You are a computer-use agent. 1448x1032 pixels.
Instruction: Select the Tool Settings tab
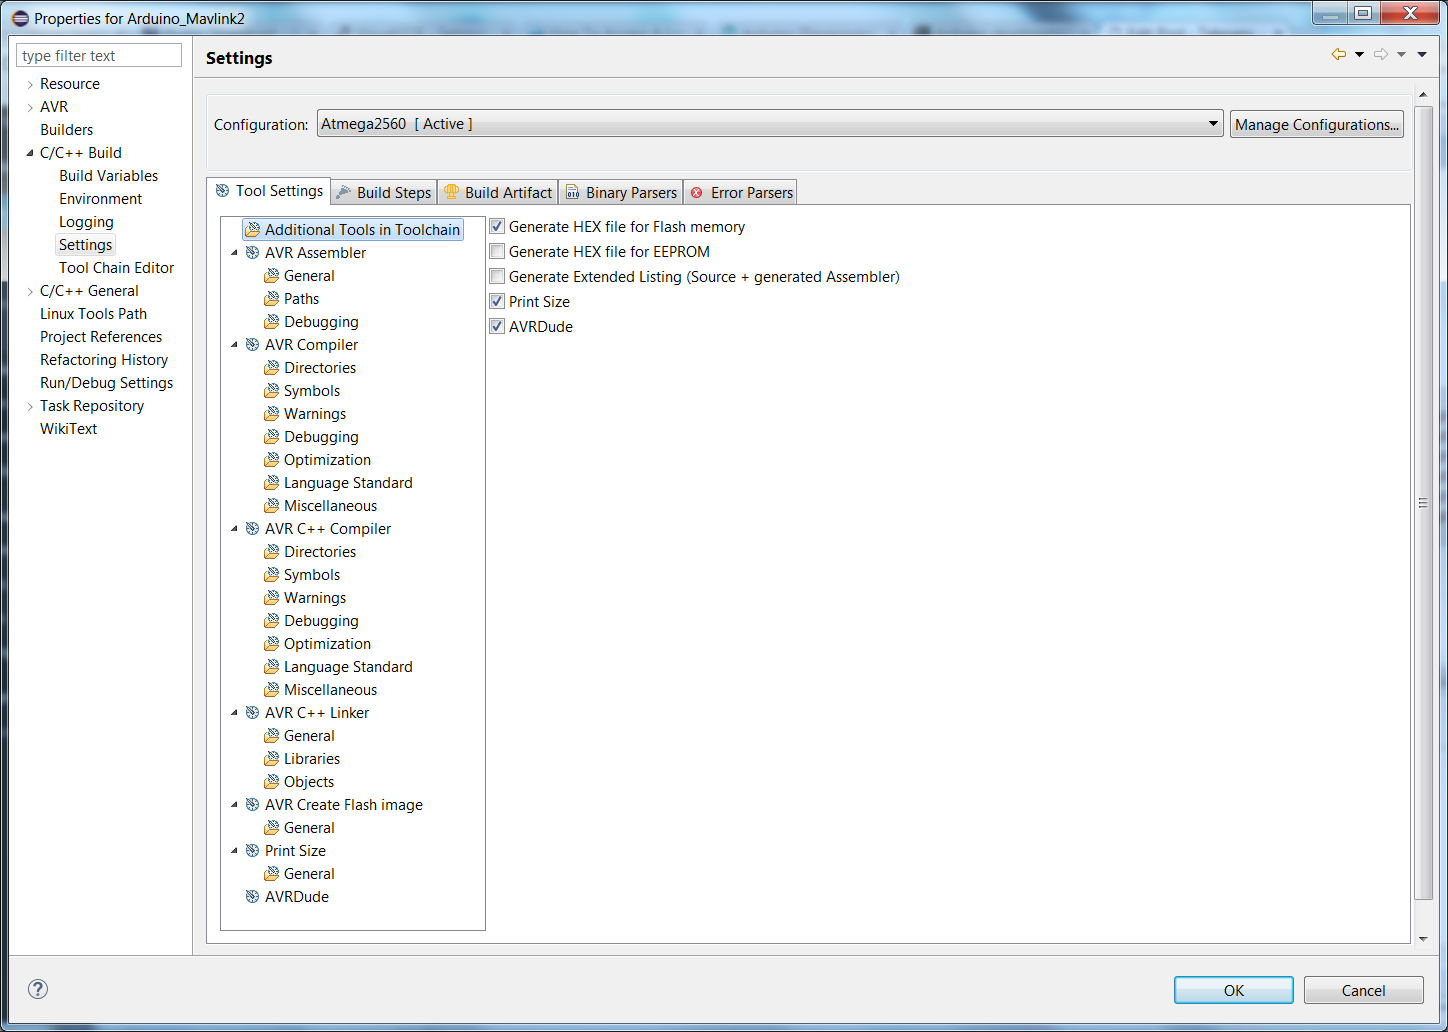click(x=269, y=191)
